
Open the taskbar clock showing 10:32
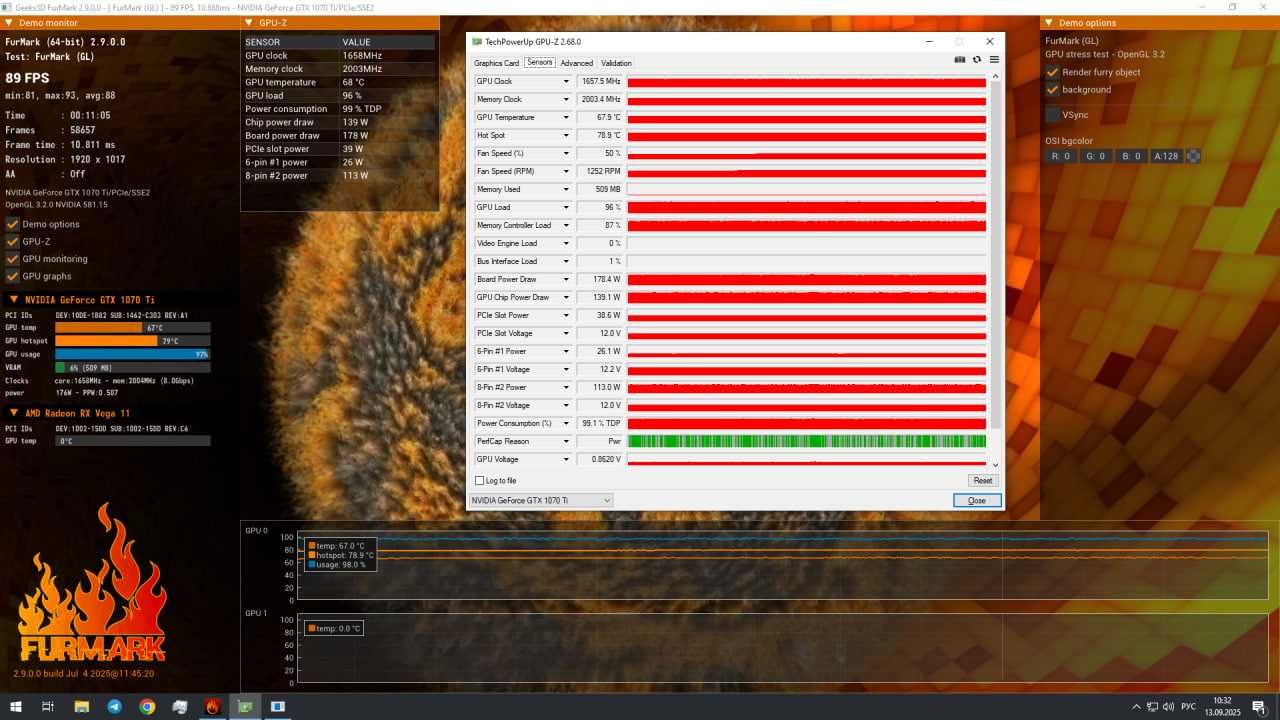1222,706
